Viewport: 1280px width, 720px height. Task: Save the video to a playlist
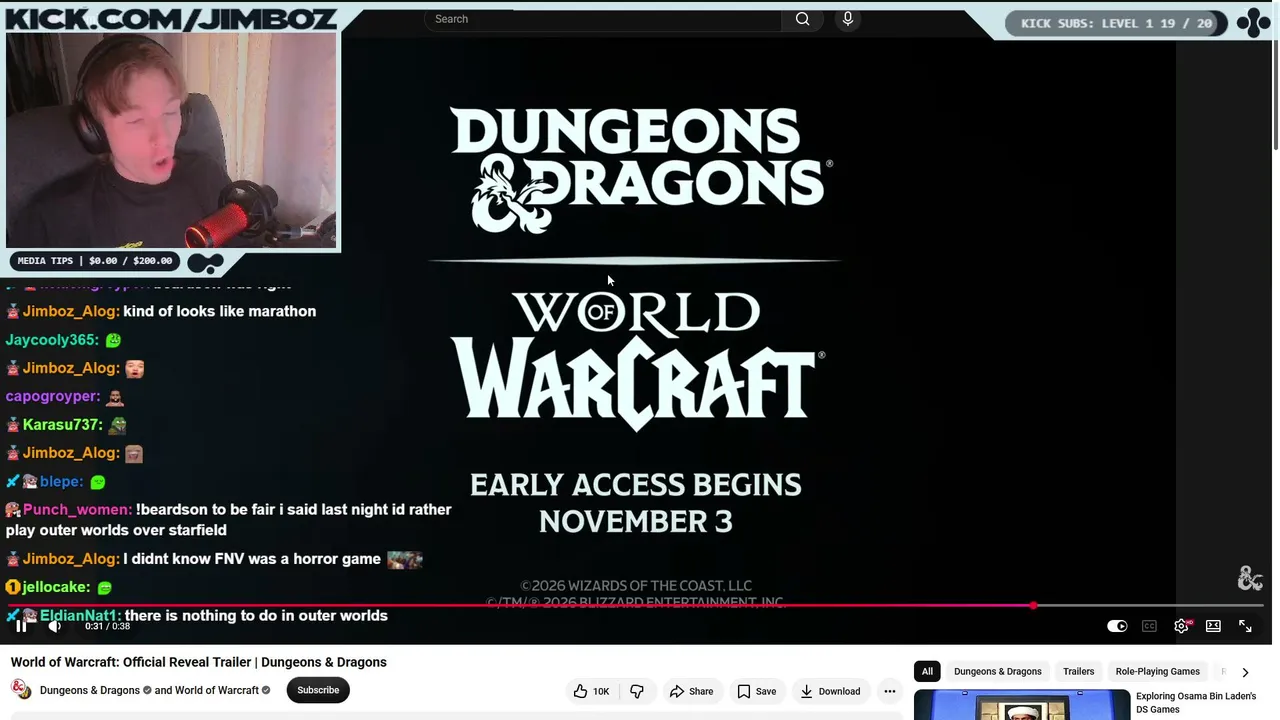pyautogui.click(x=756, y=691)
